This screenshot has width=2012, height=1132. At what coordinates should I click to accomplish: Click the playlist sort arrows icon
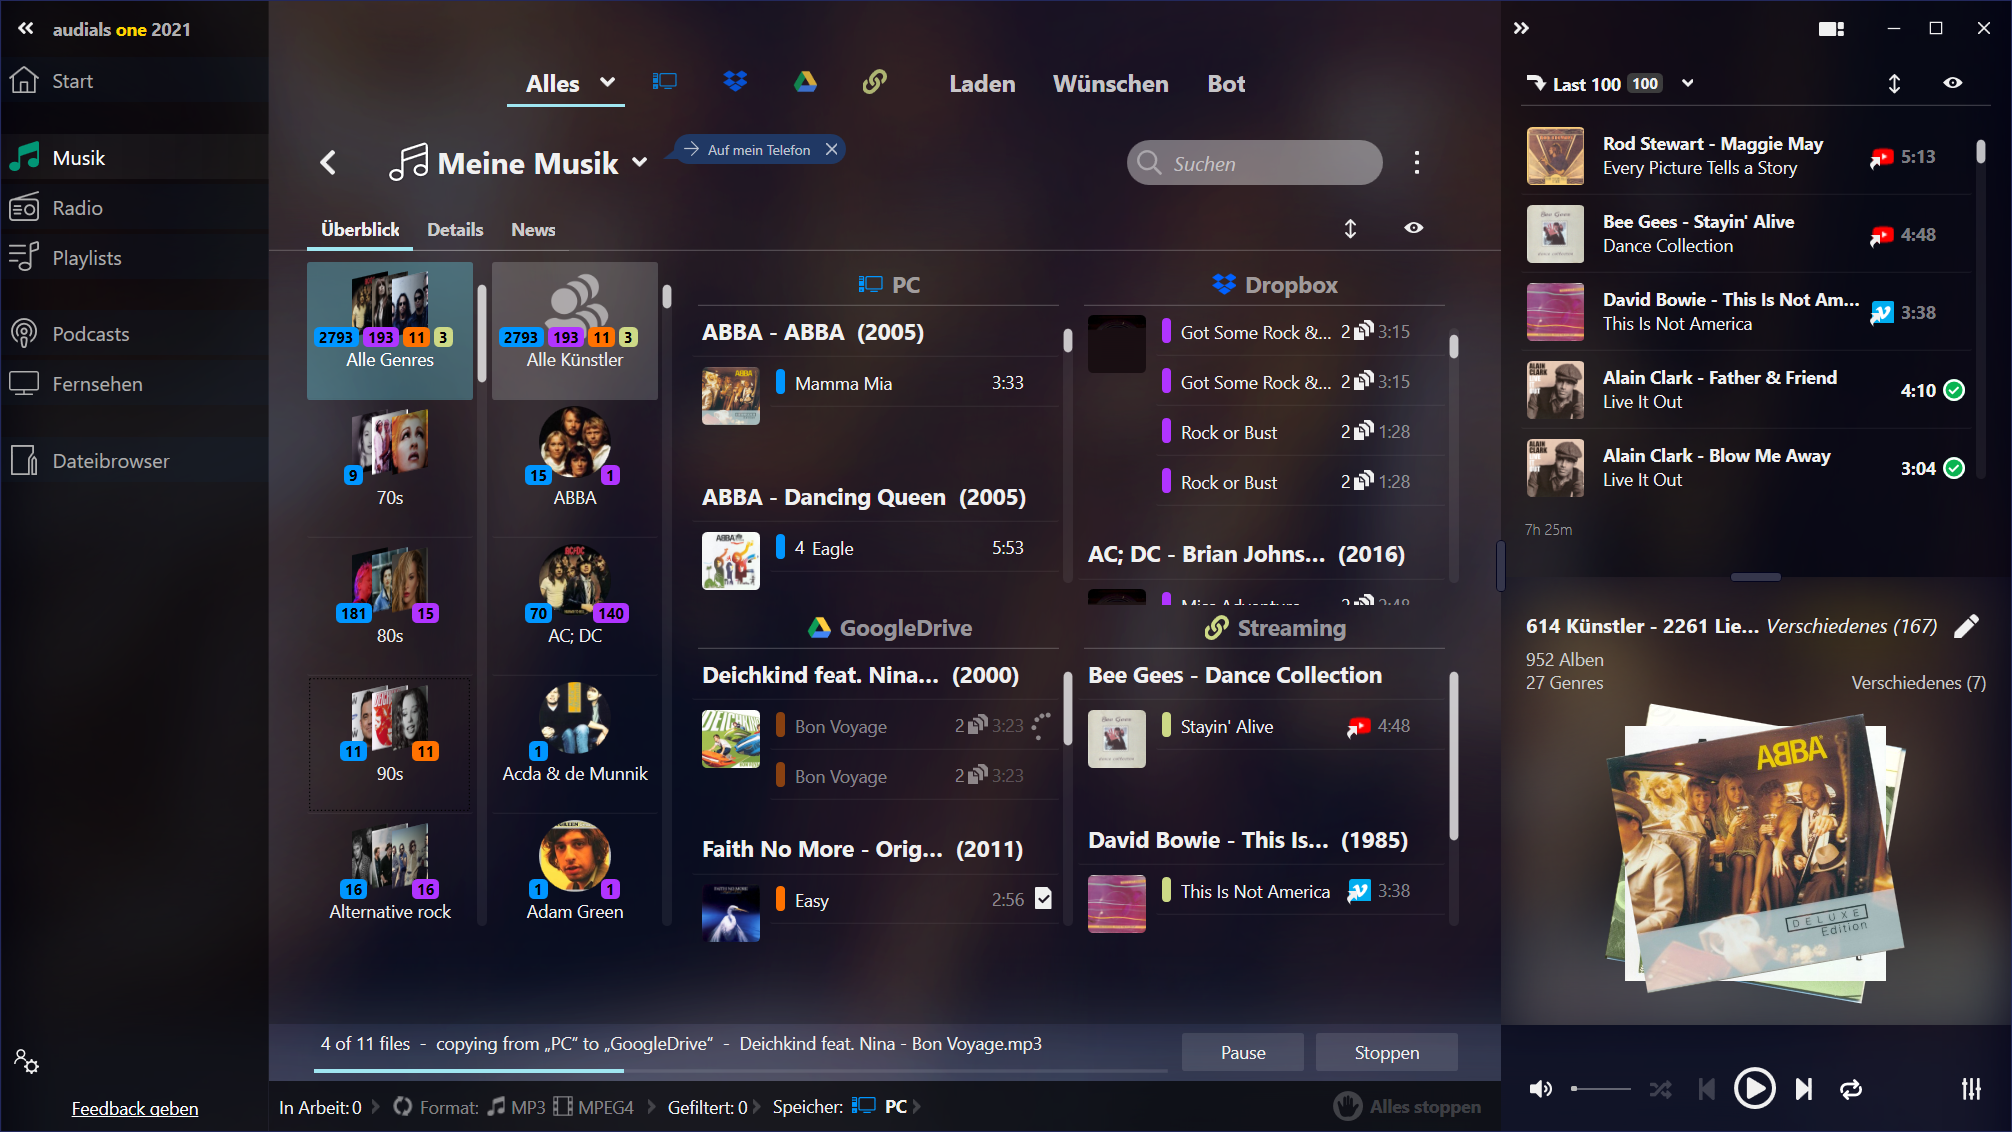click(x=1894, y=84)
